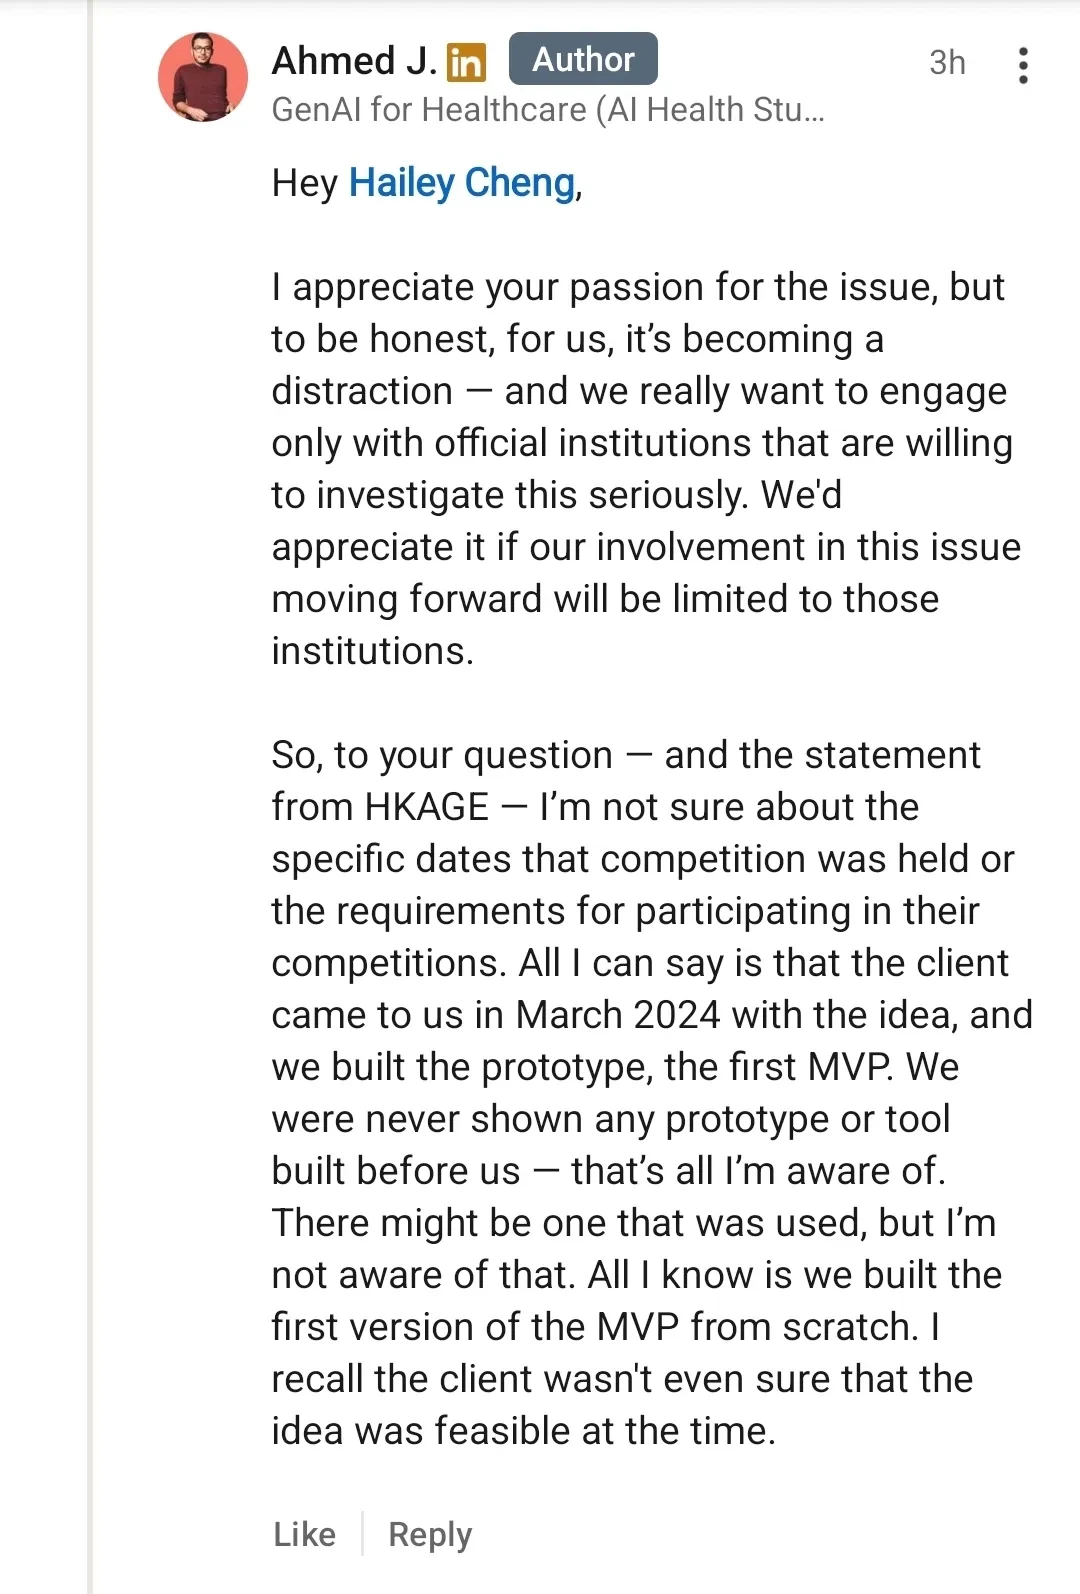Click the paragraph starting "I appreciate your passion"
1080x1594 pixels.
(x=640, y=468)
